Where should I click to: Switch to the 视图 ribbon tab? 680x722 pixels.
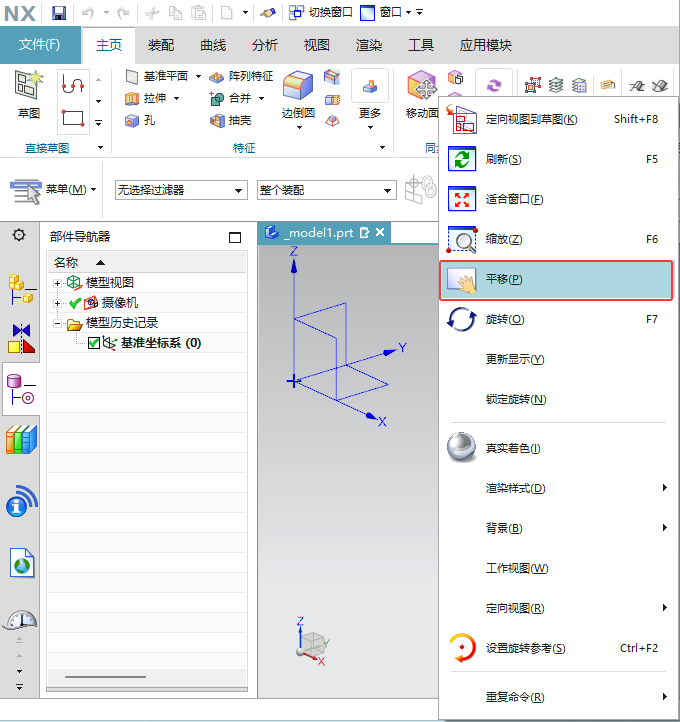pos(317,45)
